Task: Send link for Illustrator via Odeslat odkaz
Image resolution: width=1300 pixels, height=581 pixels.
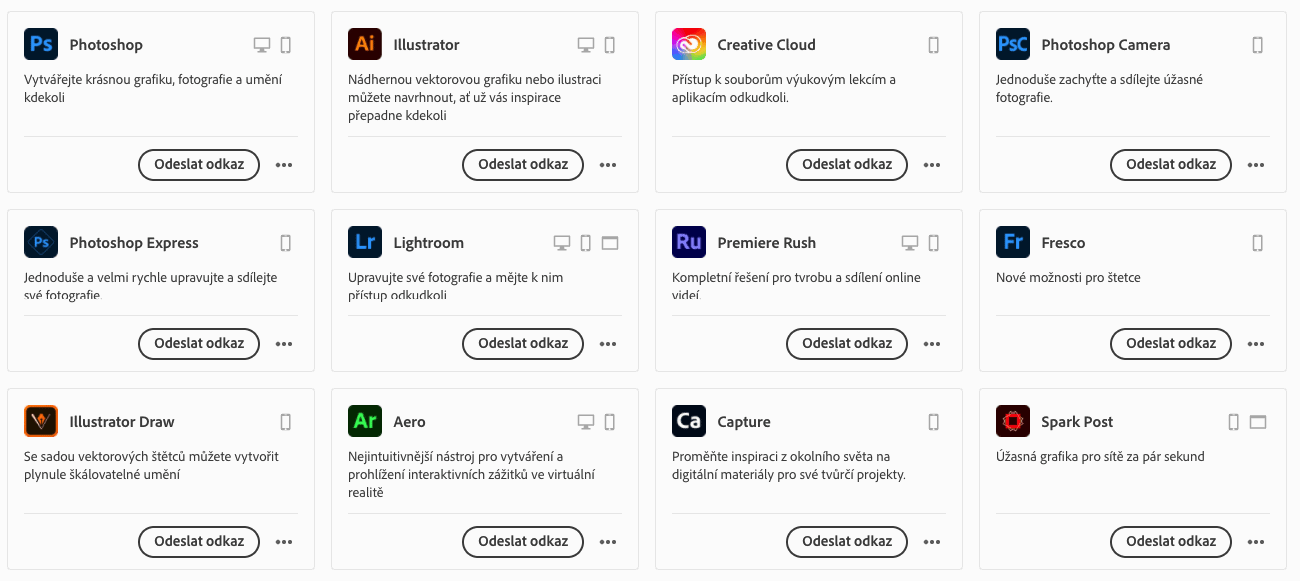Action: (x=523, y=165)
